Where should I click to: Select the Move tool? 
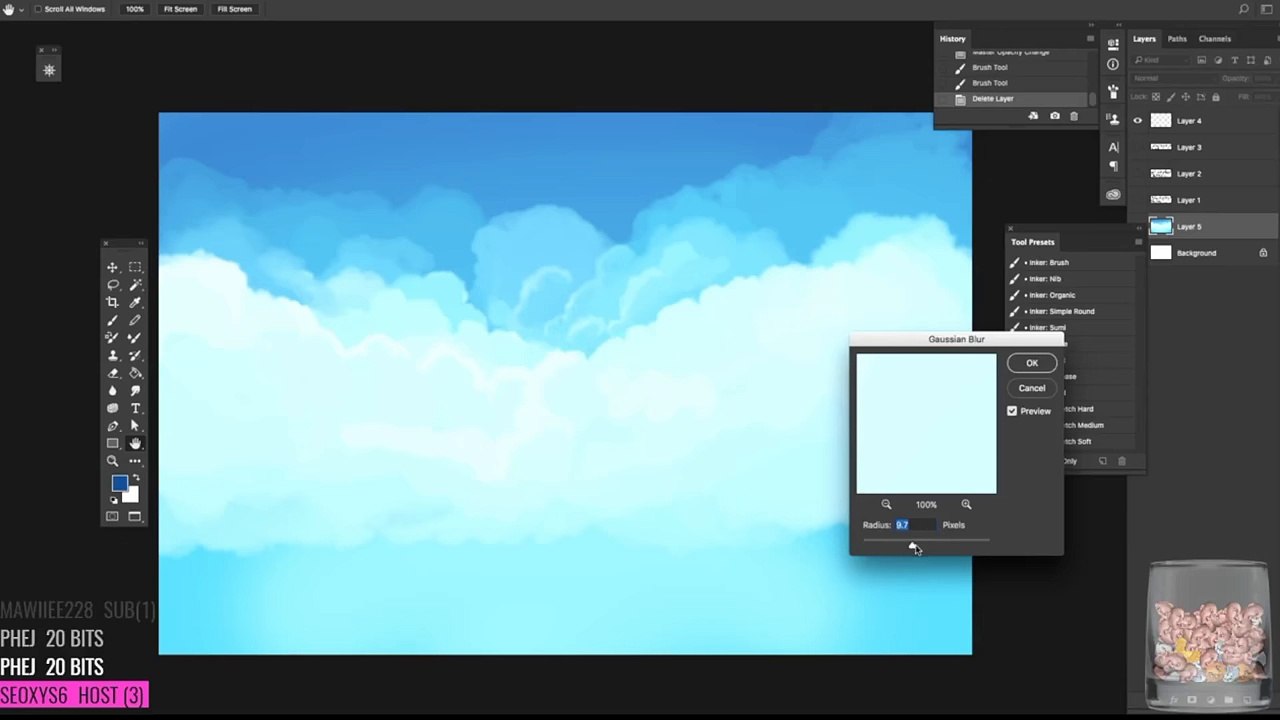(x=112, y=267)
